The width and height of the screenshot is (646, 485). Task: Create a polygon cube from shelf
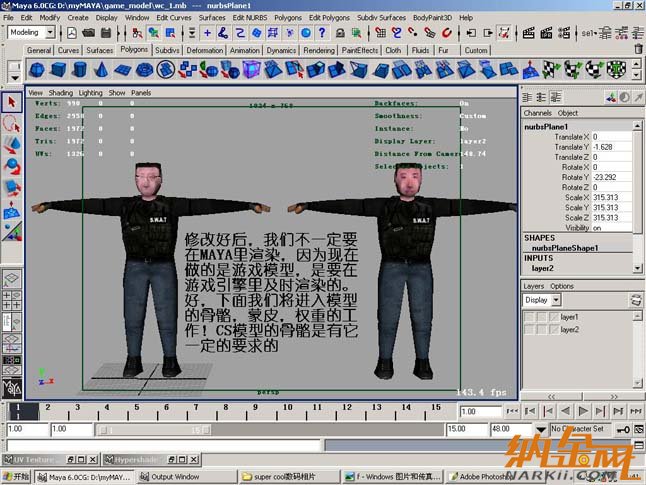[58, 70]
